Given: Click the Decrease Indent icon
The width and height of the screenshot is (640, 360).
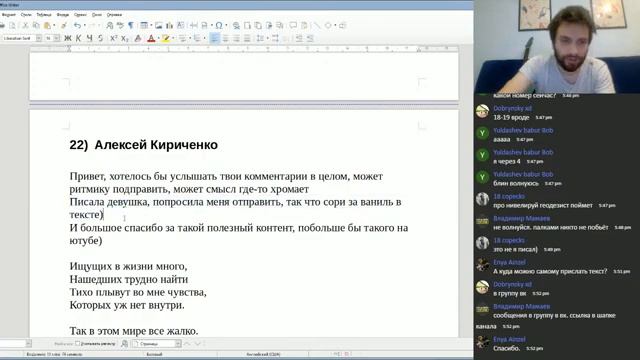Looking at the screenshot, I should pos(310,38).
